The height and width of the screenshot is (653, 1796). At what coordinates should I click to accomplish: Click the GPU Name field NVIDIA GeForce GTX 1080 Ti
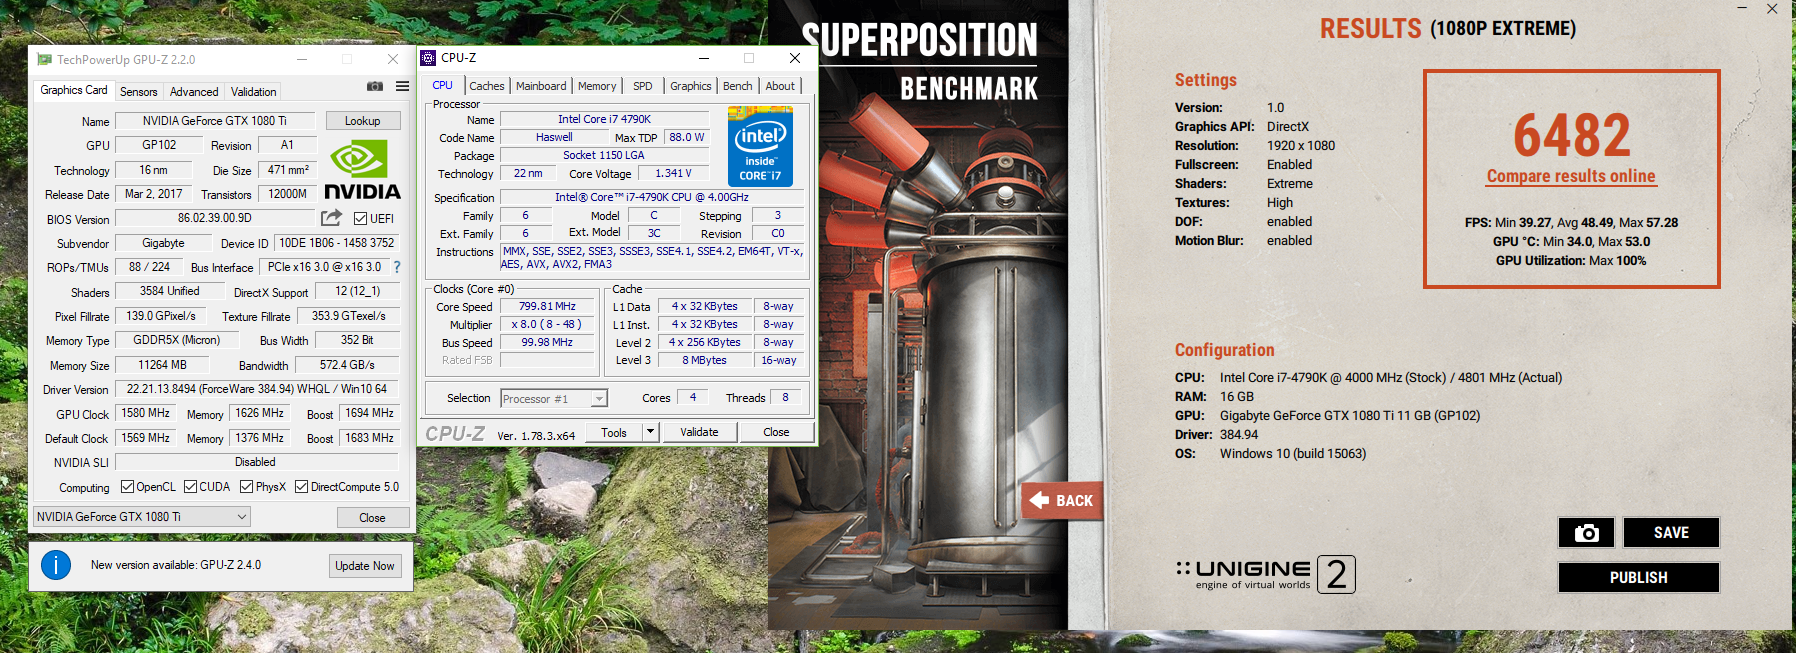click(215, 121)
